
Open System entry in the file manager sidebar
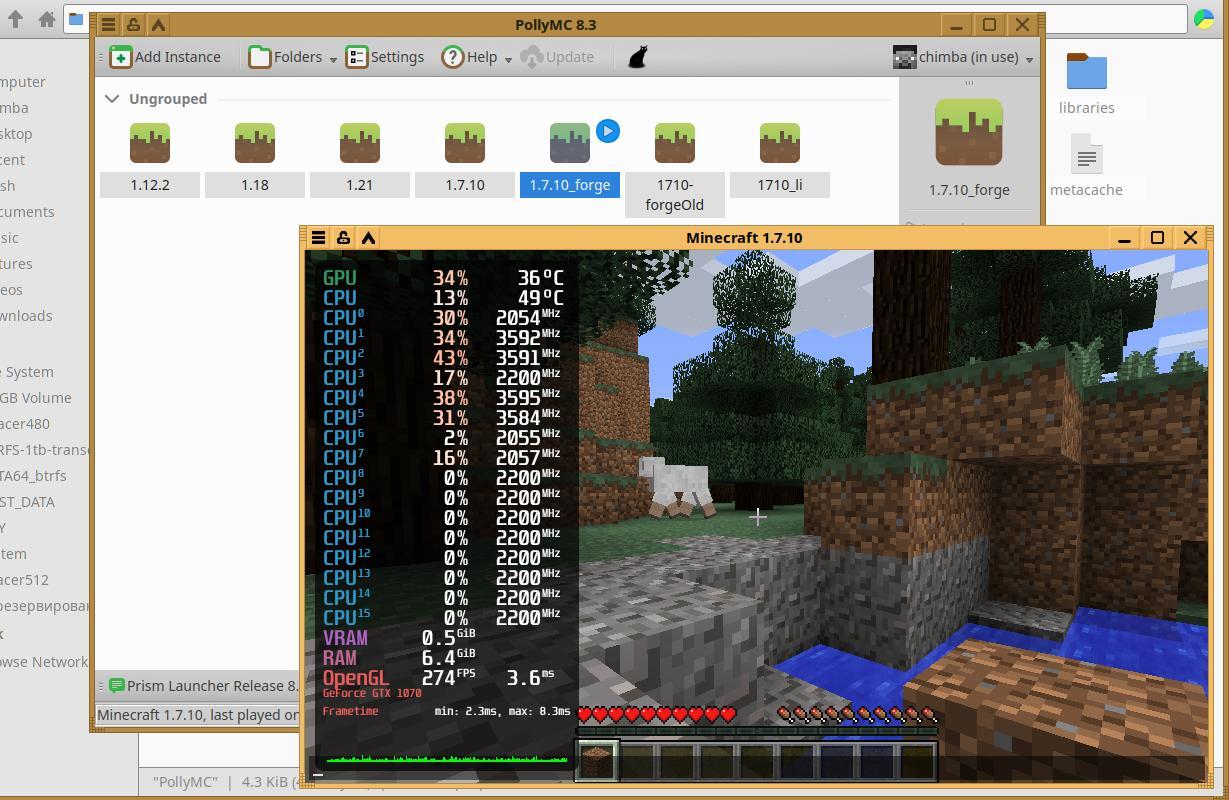coord(27,372)
